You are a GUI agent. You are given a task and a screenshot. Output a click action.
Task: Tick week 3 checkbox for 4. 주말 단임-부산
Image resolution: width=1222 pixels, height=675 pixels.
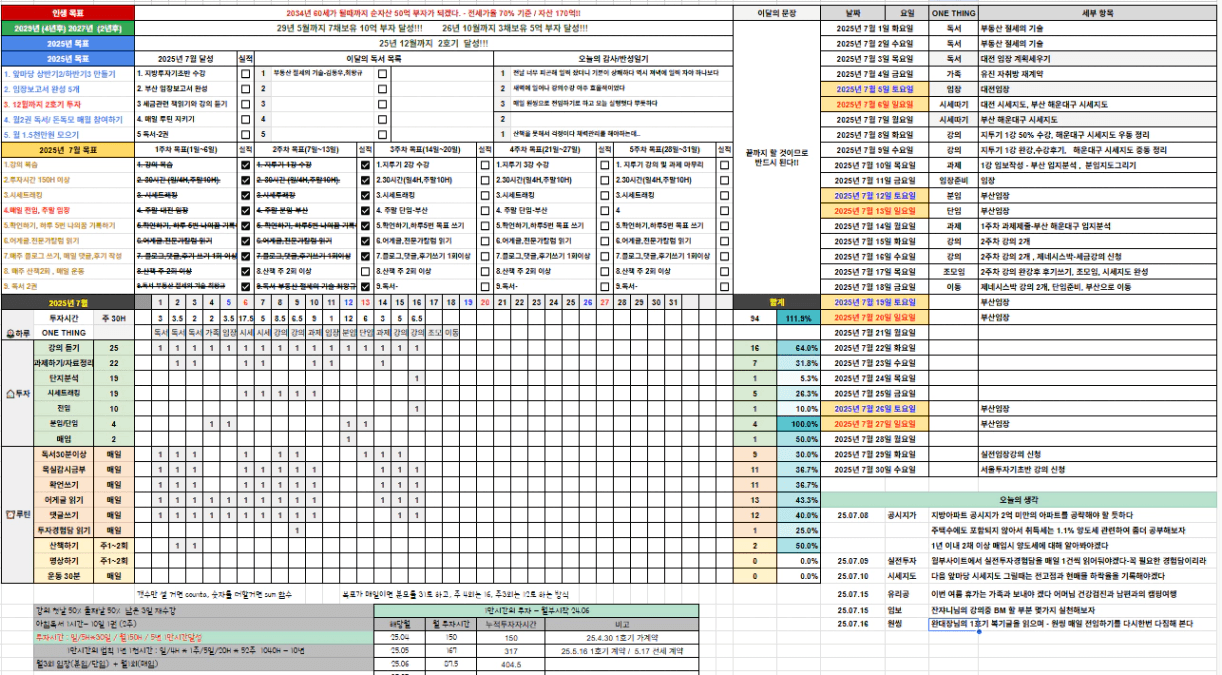coord(484,210)
